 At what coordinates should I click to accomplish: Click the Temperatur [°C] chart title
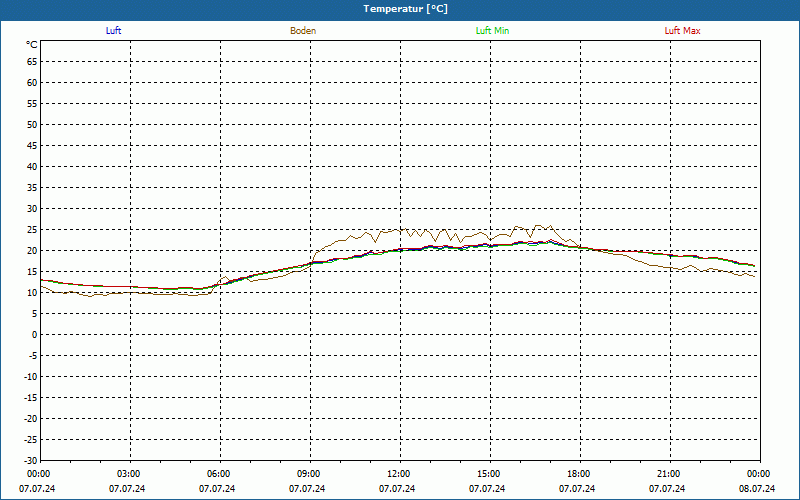pos(406,9)
